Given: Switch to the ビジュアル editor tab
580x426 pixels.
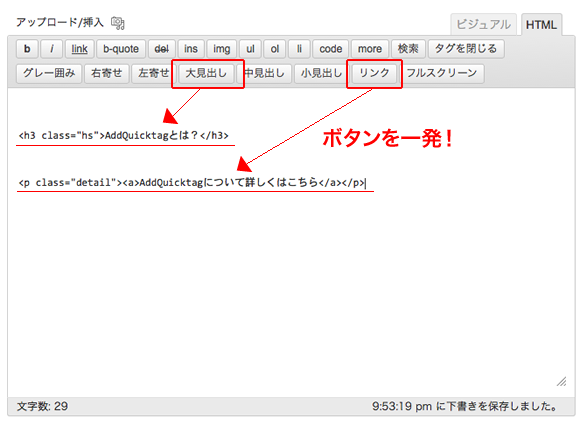Looking at the screenshot, I should (x=483, y=24).
